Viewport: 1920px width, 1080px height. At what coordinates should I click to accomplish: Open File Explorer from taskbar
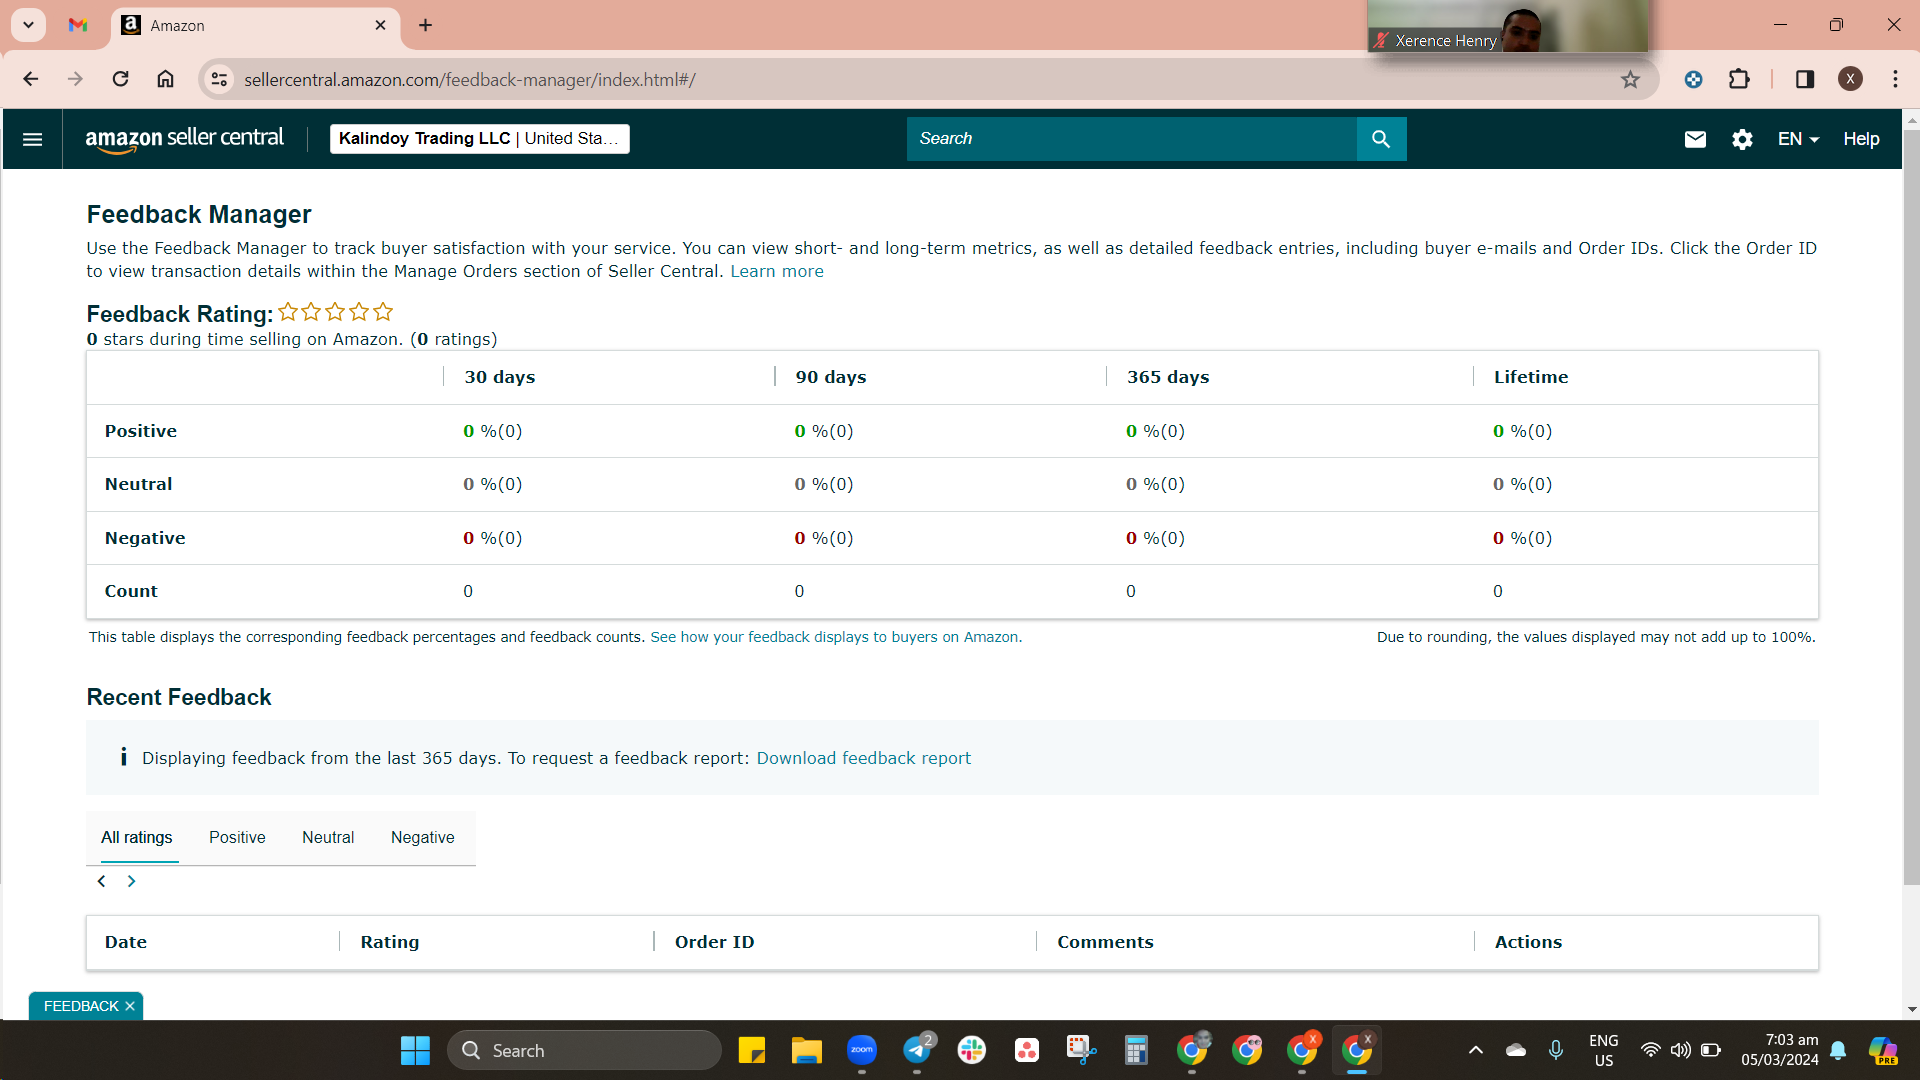pos(806,1051)
